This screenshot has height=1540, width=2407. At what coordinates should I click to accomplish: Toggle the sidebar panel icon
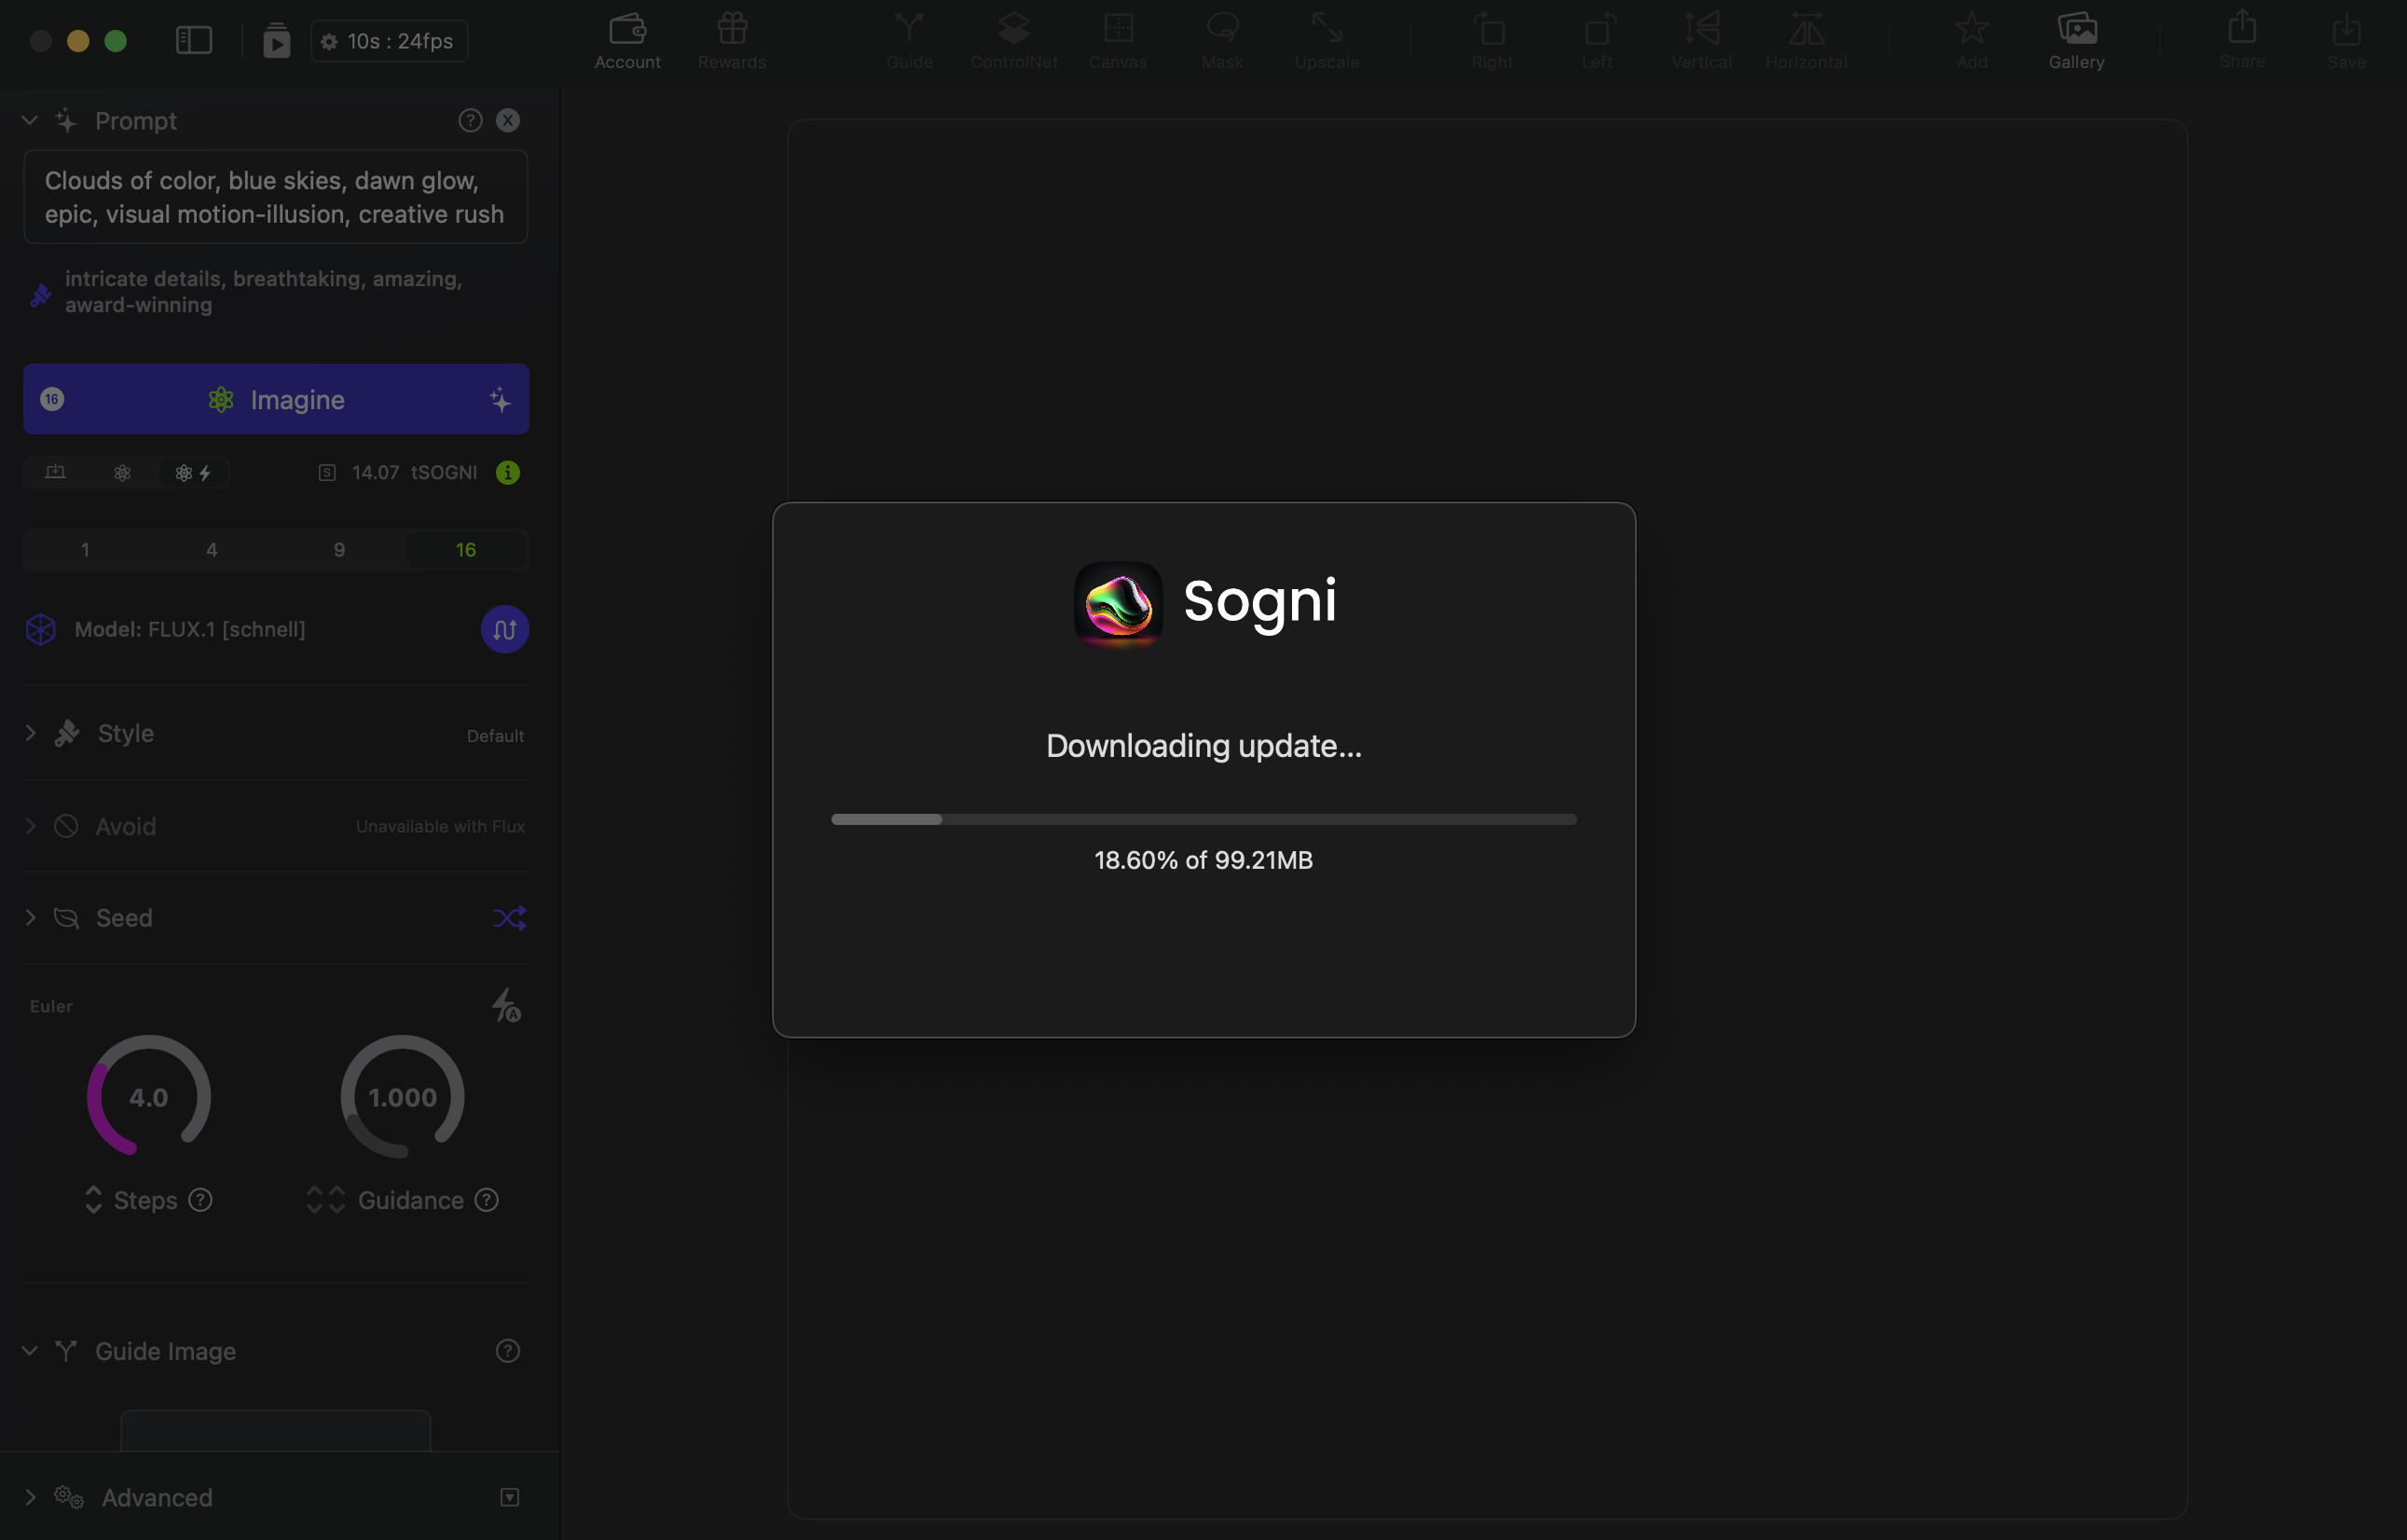(x=194, y=40)
